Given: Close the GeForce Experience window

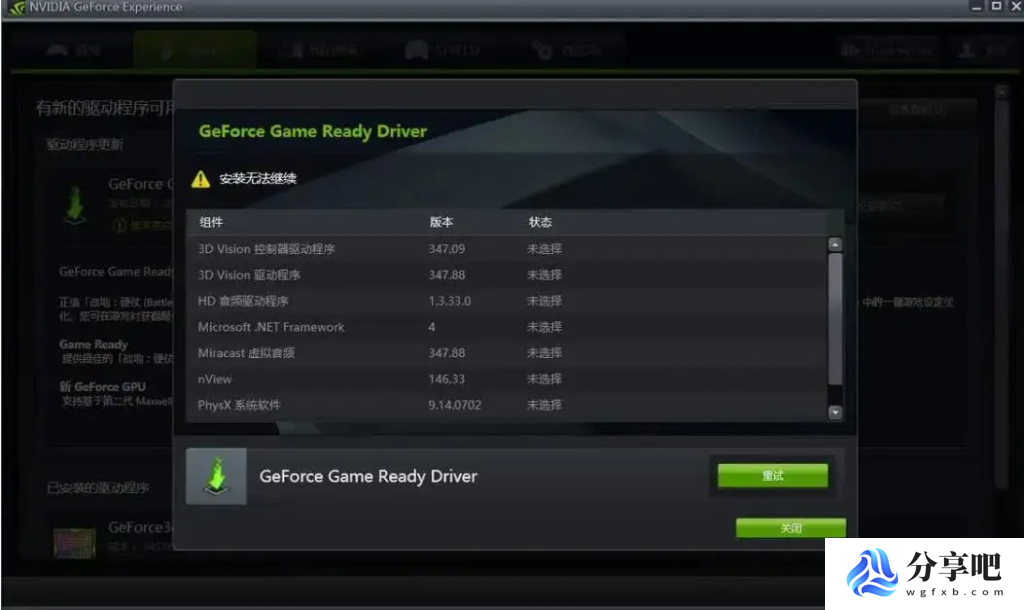Looking at the screenshot, I should coord(1016,7).
